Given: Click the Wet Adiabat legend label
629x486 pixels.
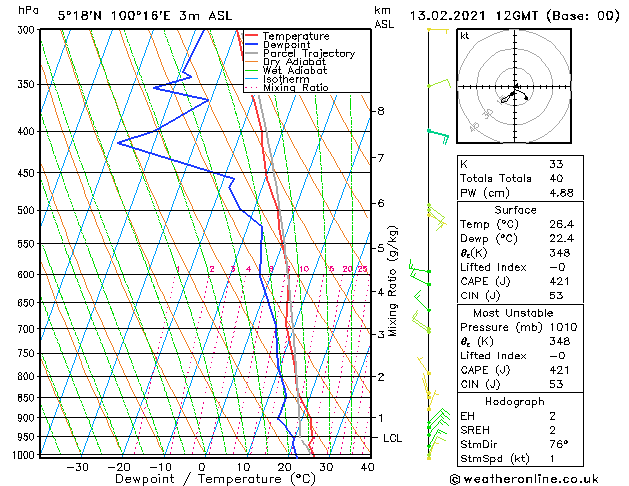Looking at the screenshot, I should pyautogui.click(x=295, y=70).
